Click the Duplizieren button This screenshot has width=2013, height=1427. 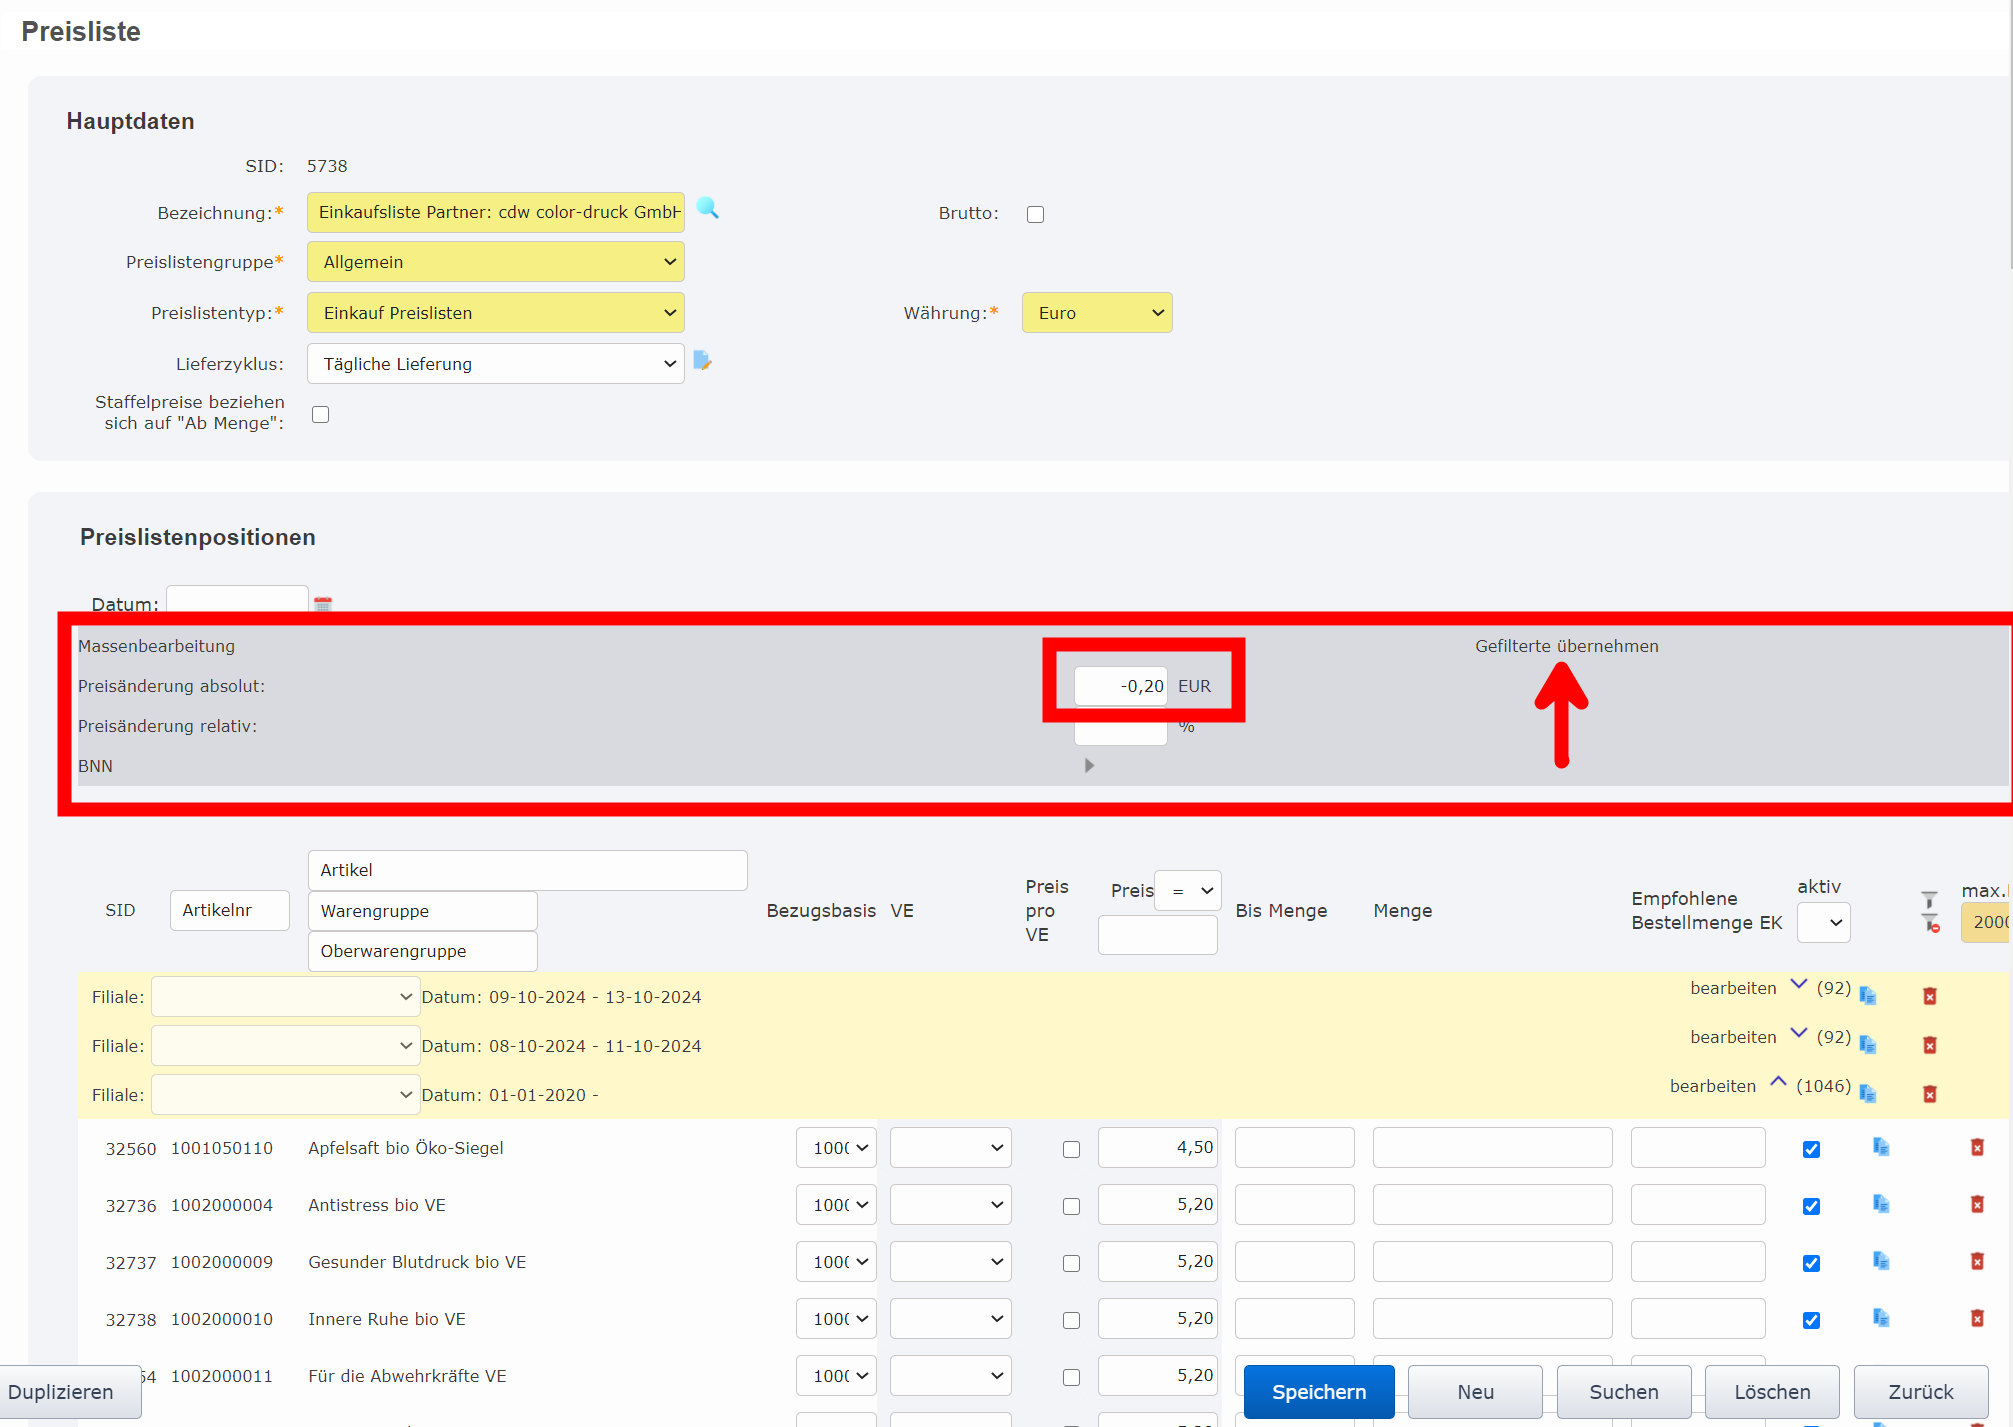pyautogui.click(x=62, y=1392)
